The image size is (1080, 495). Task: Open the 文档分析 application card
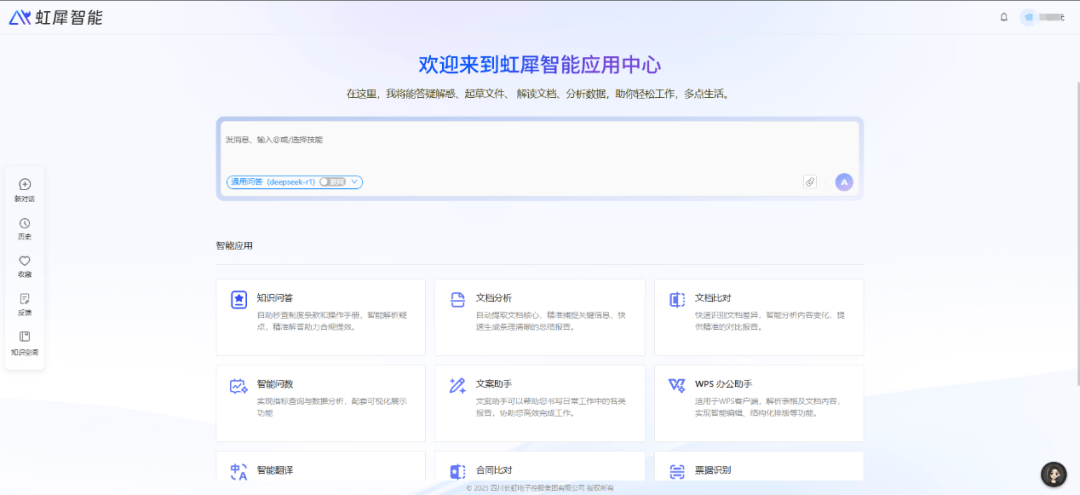pos(539,316)
